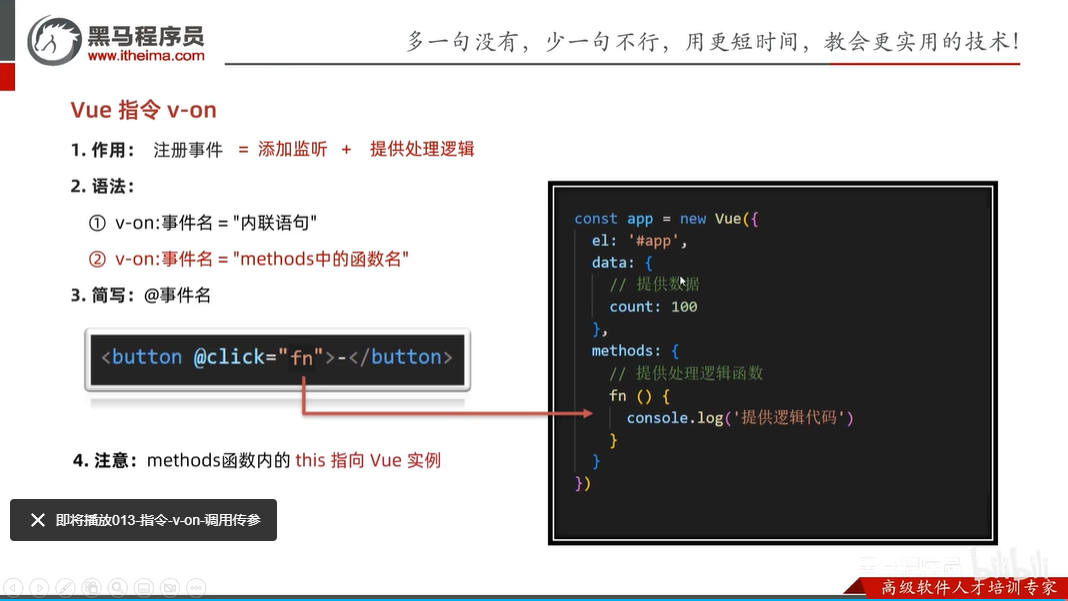Click the 'Vue 指令 v-on' slide title
Image resolution: width=1068 pixels, height=601 pixels.
[143, 110]
